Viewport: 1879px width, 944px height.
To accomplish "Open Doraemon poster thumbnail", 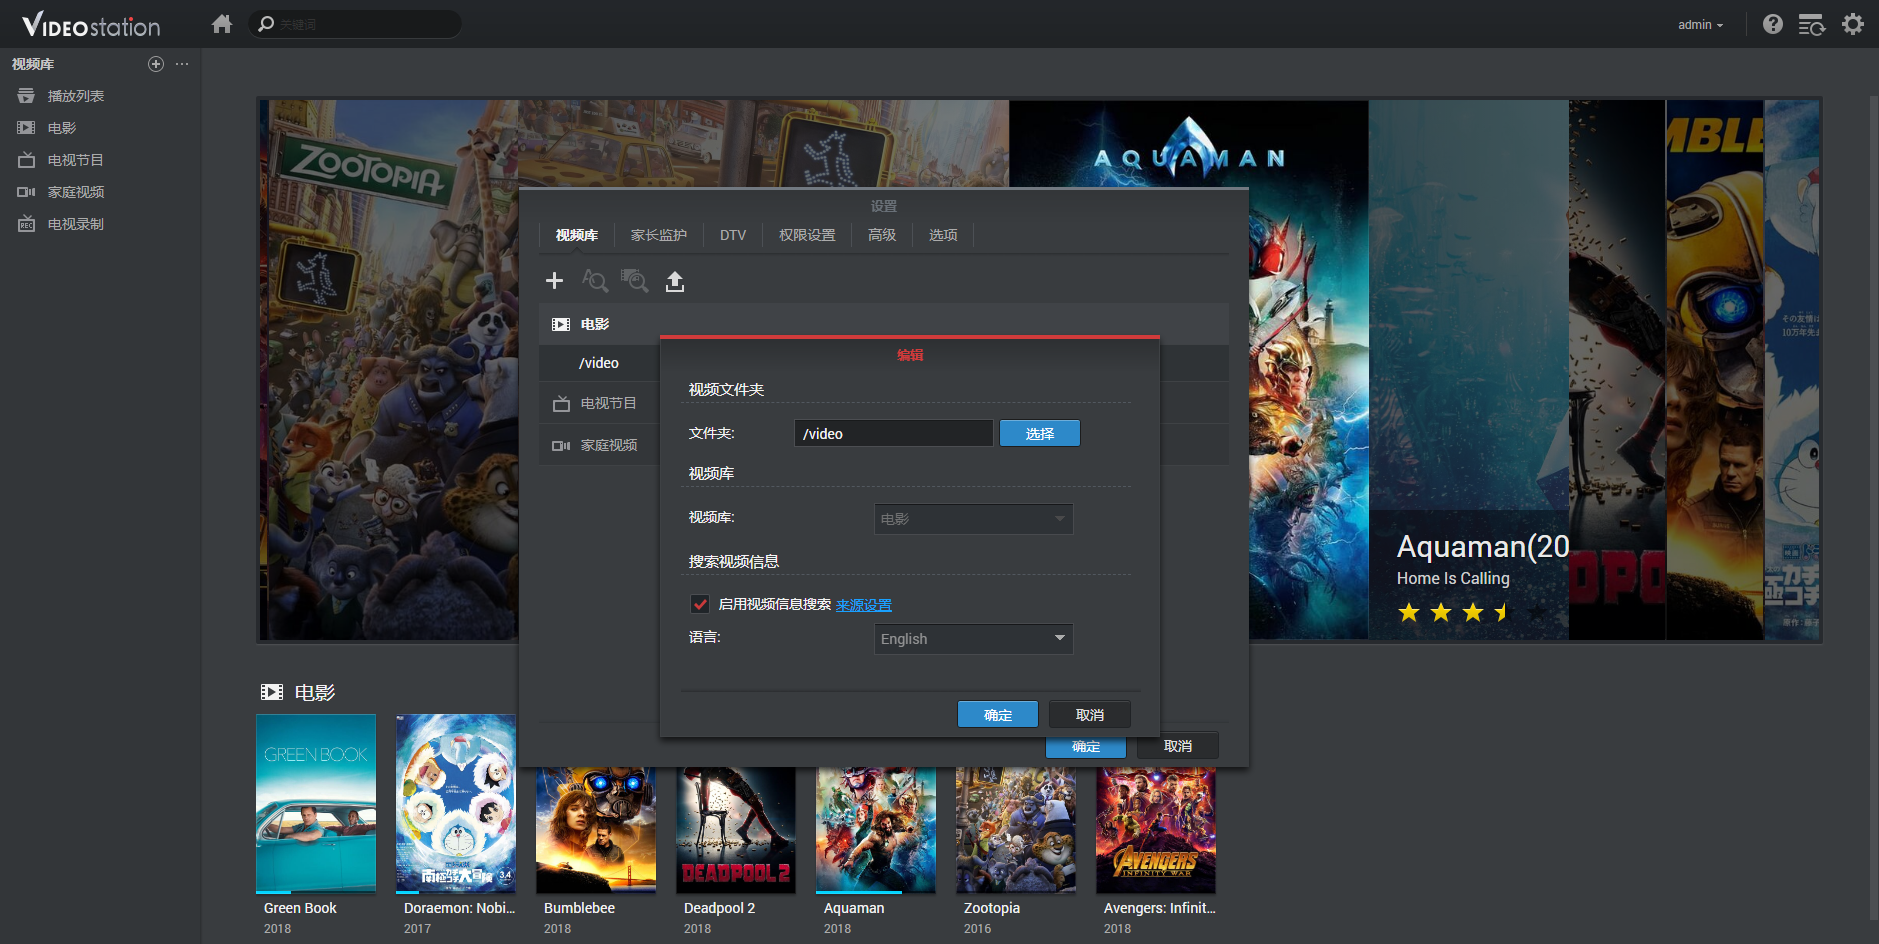I will click(x=456, y=803).
